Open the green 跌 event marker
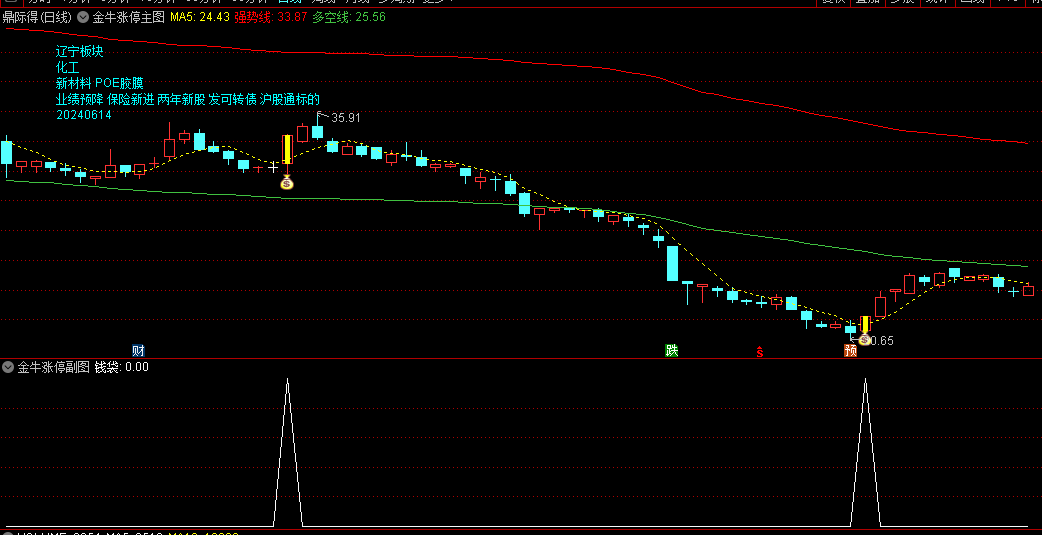The height and width of the screenshot is (535, 1042). pos(672,350)
